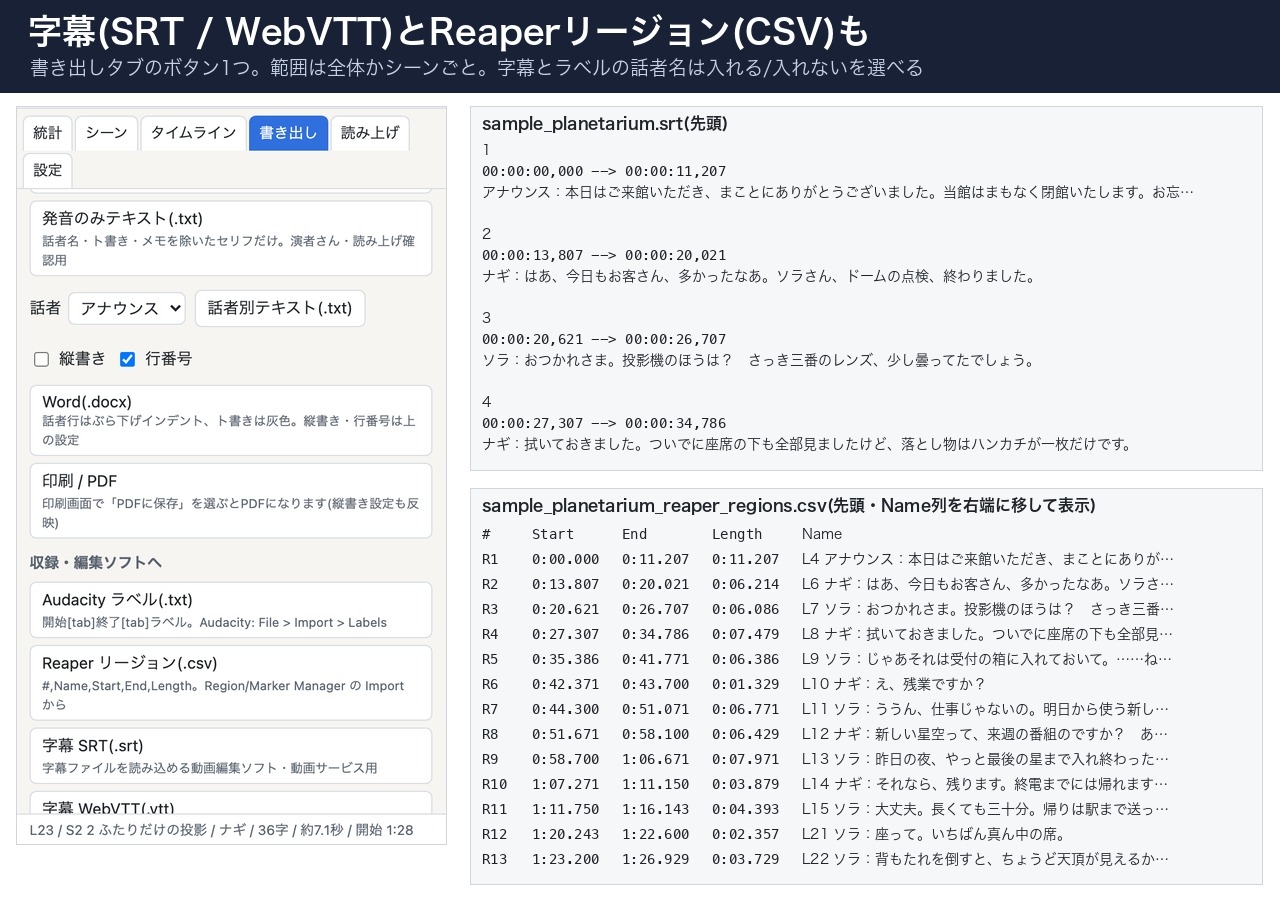Click the R6 row name L10 ナギ:え、残業ですか?
Viewport: 1280px width, 900px height.
tap(894, 684)
